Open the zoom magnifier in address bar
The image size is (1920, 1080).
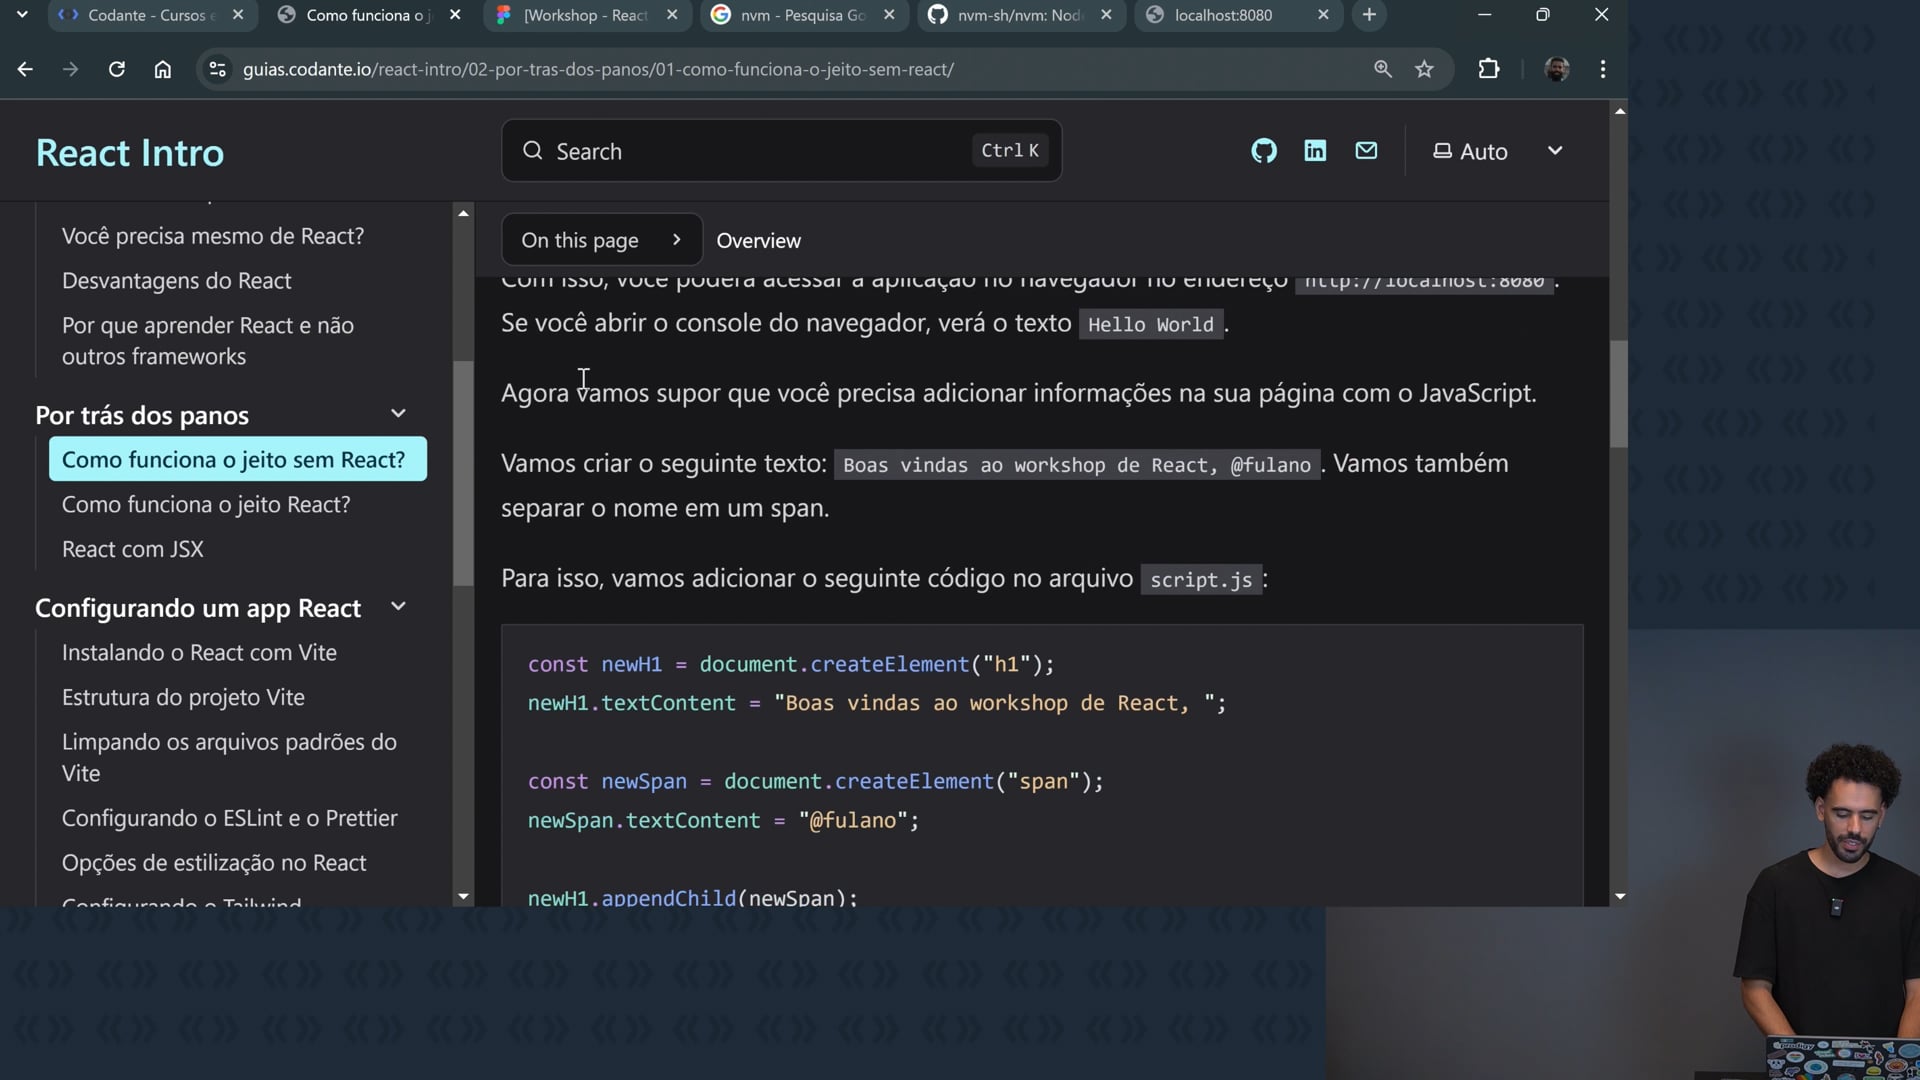[x=1383, y=69]
